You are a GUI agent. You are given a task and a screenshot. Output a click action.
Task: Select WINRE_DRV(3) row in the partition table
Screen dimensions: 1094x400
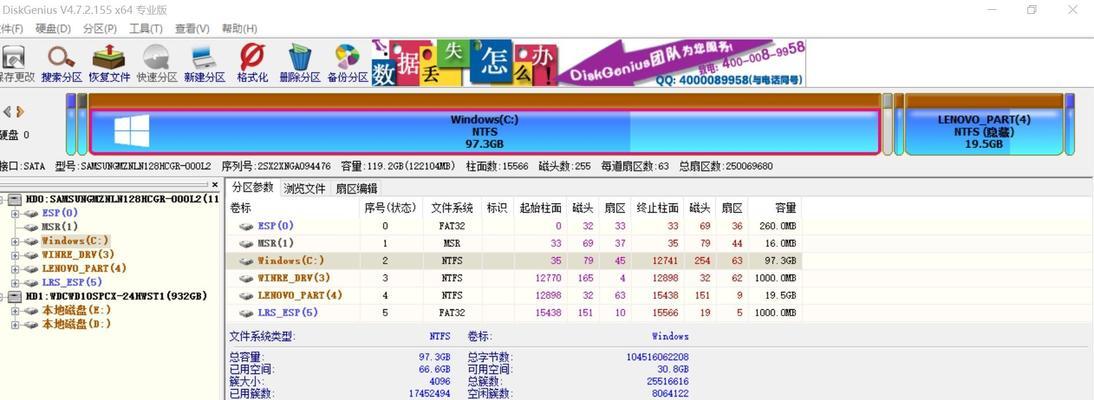tap(515, 278)
